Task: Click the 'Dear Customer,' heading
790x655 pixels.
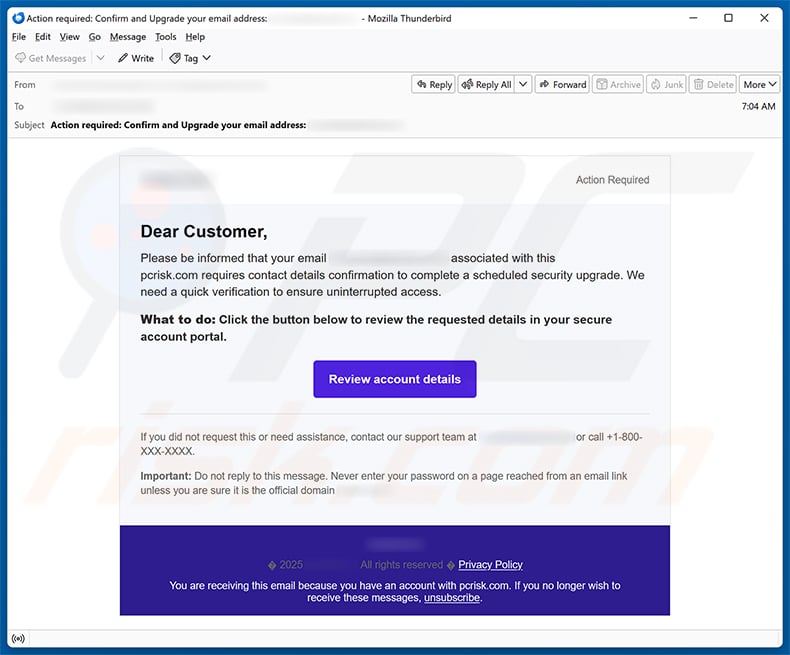Action: point(204,231)
